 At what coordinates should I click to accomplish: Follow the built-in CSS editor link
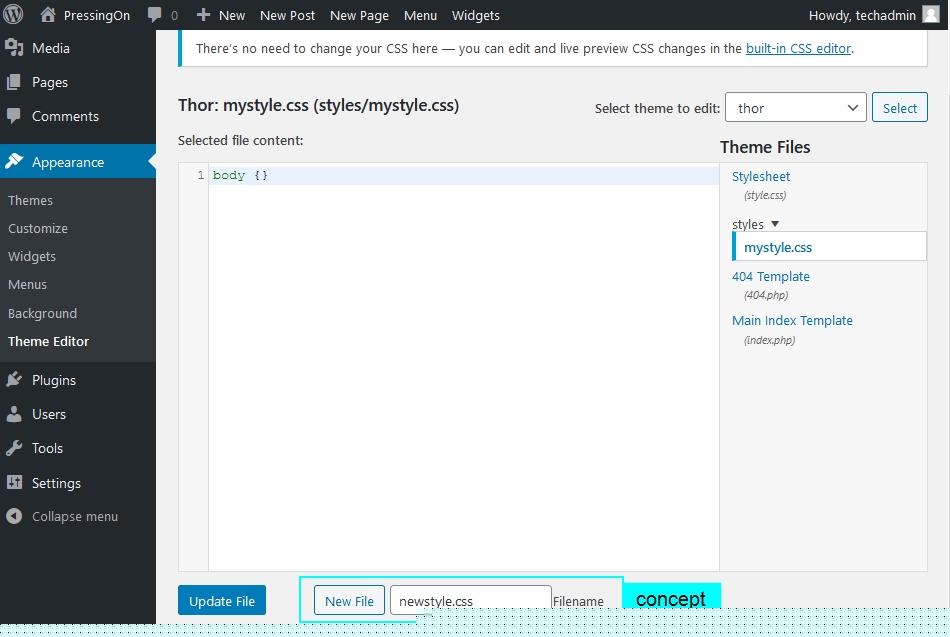pyautogui.click(x=798, y=48)
